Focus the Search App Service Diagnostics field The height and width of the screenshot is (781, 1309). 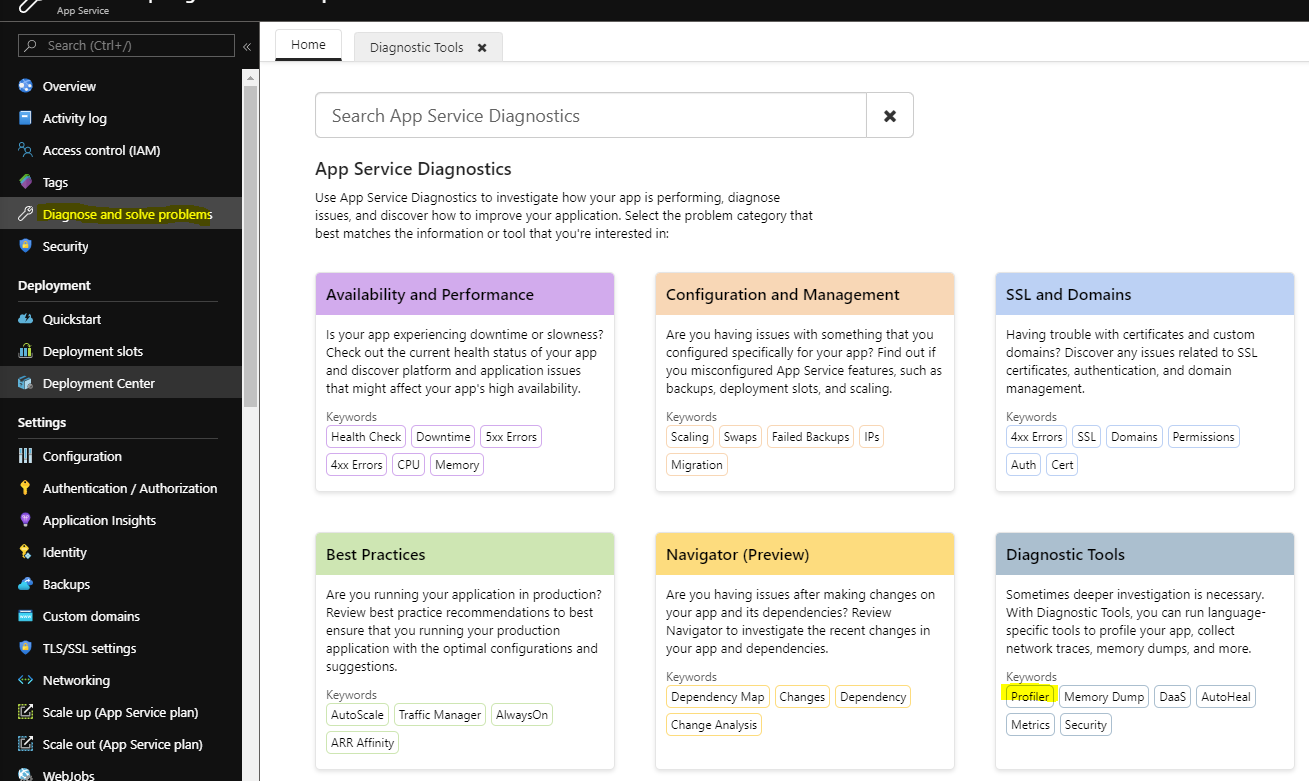591,116
